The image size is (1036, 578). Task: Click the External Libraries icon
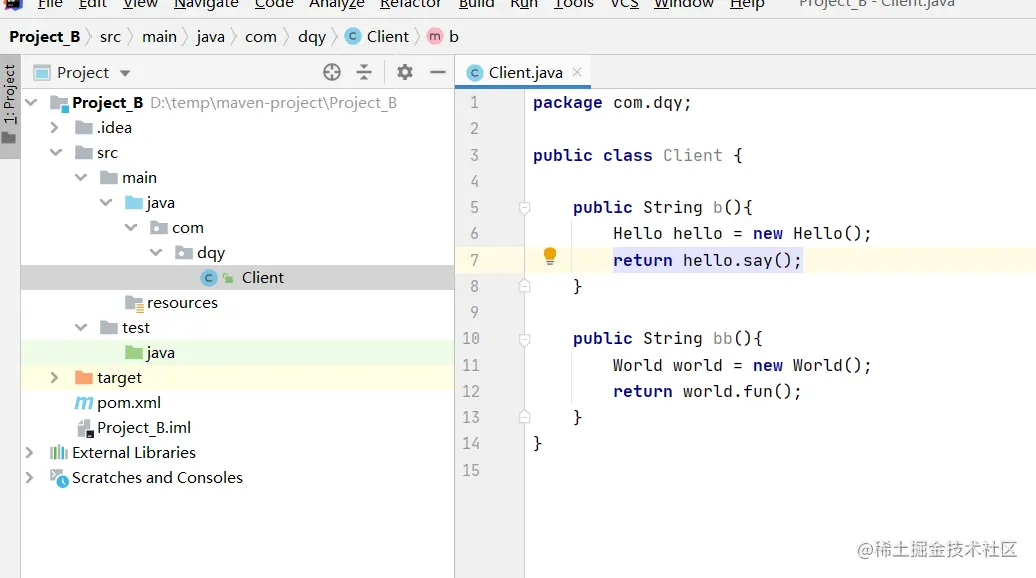(x=59, y=452)
